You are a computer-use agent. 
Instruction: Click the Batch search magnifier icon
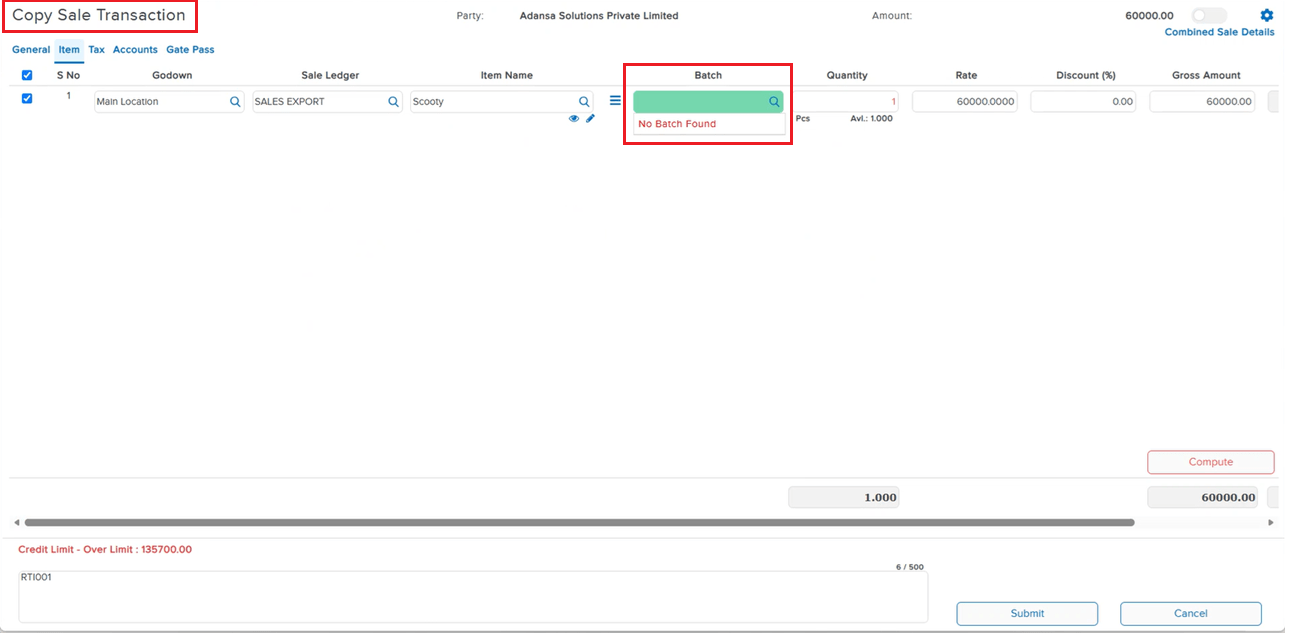click(774, 101)
